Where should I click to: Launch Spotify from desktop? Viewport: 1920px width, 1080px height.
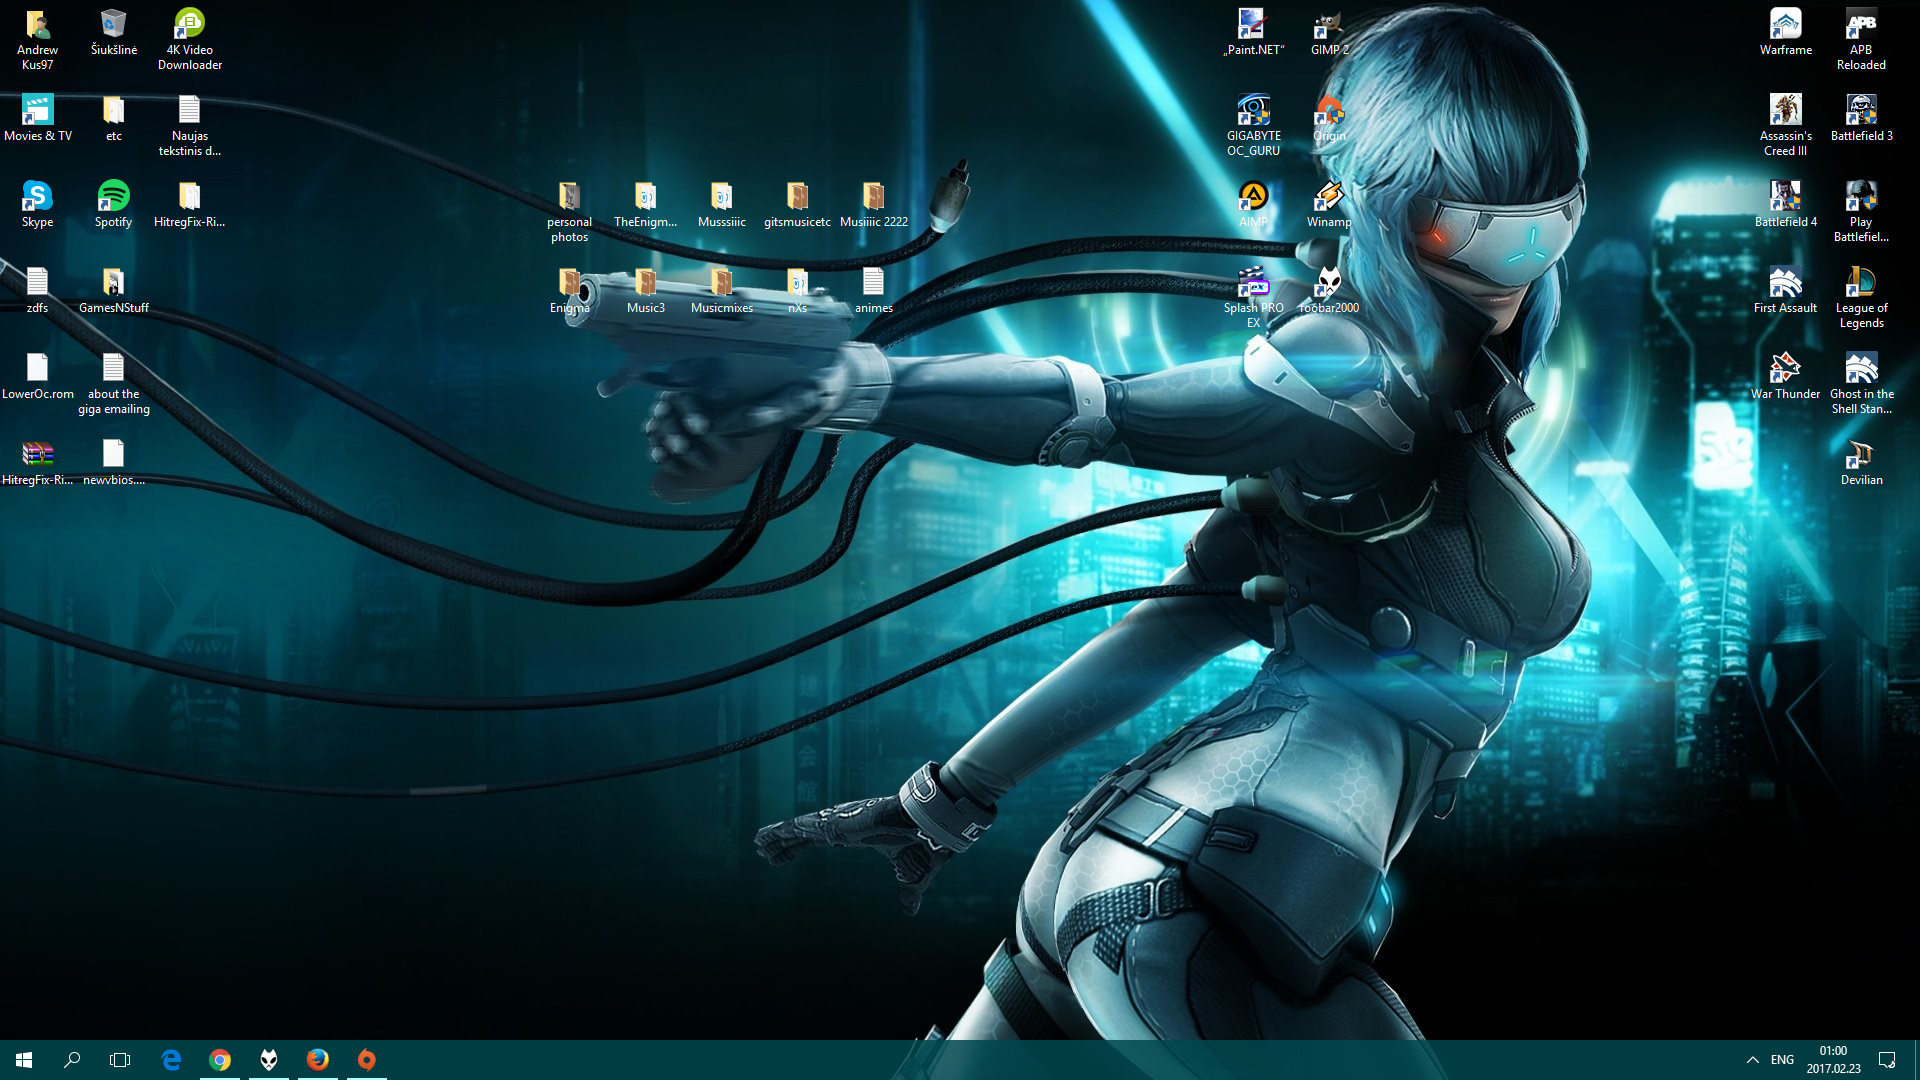(113, 205)
